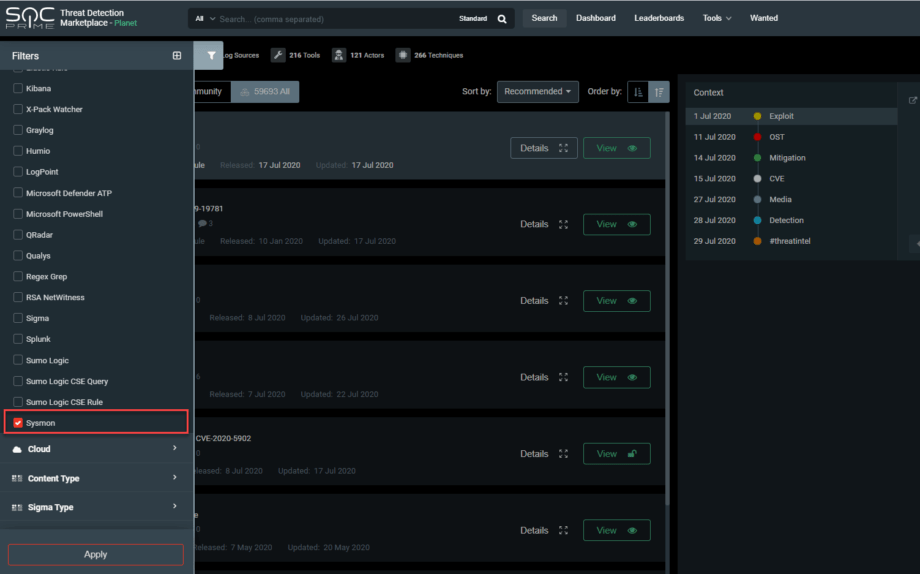The height and width of the screenshot is (574, 920).
Task: Open the Tools dropdown menu
Action: click(717, 18)
